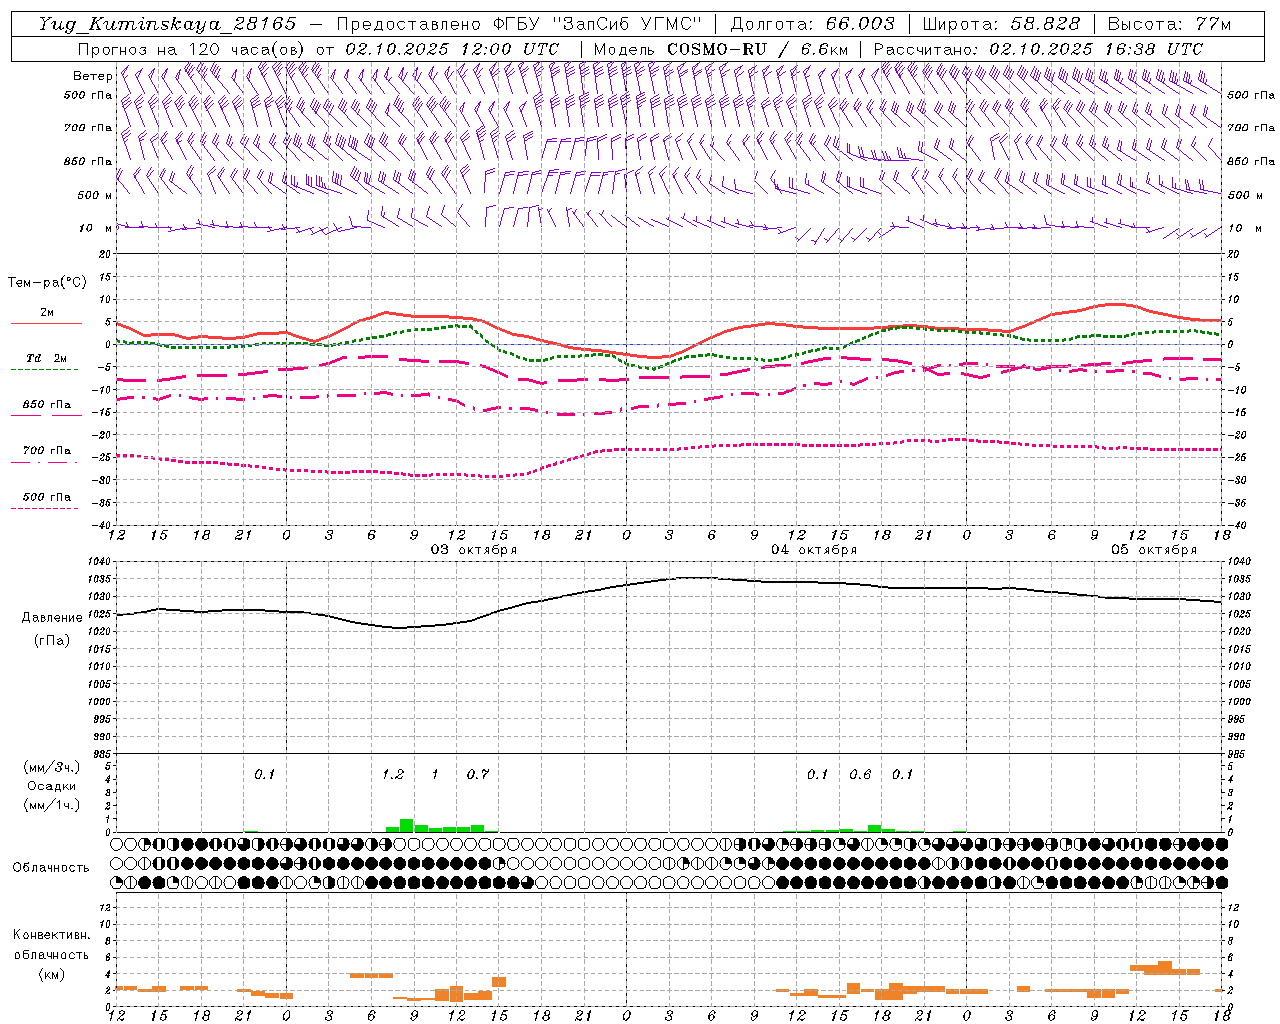
Task: Click the 04 октября date label
Action: (x=814, y=550)
